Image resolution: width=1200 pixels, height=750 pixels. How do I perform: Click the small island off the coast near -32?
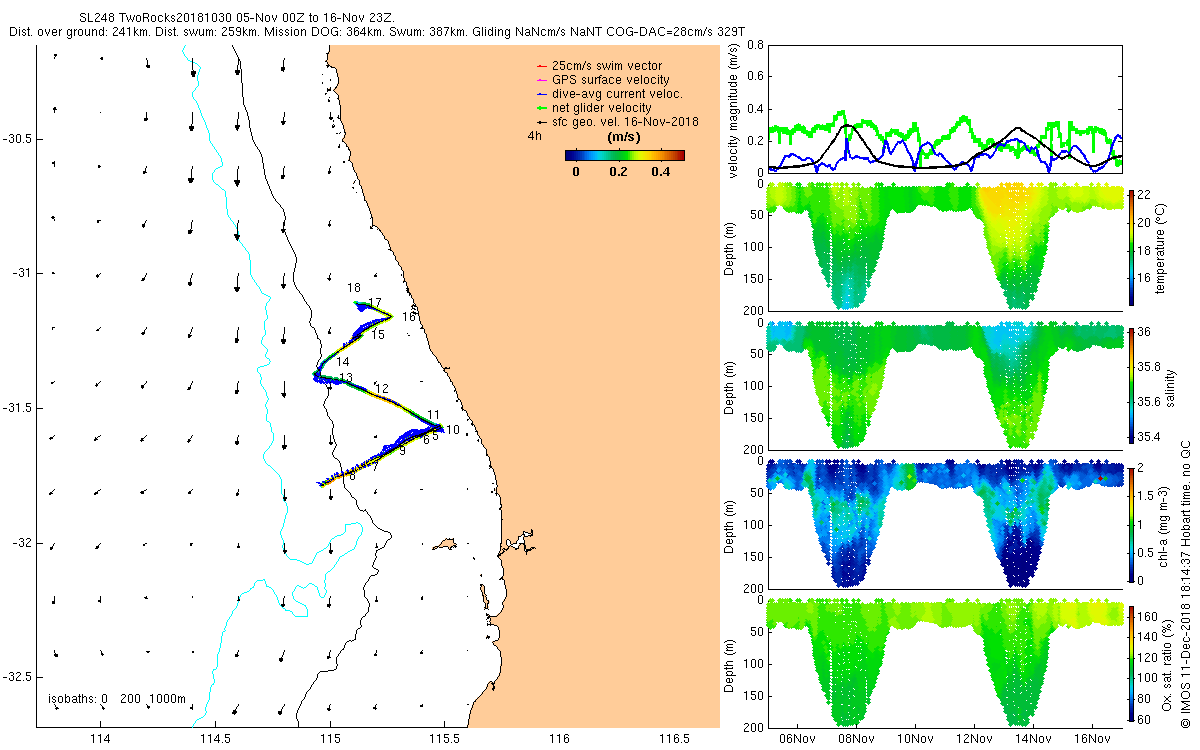click(x=444, y=546)
